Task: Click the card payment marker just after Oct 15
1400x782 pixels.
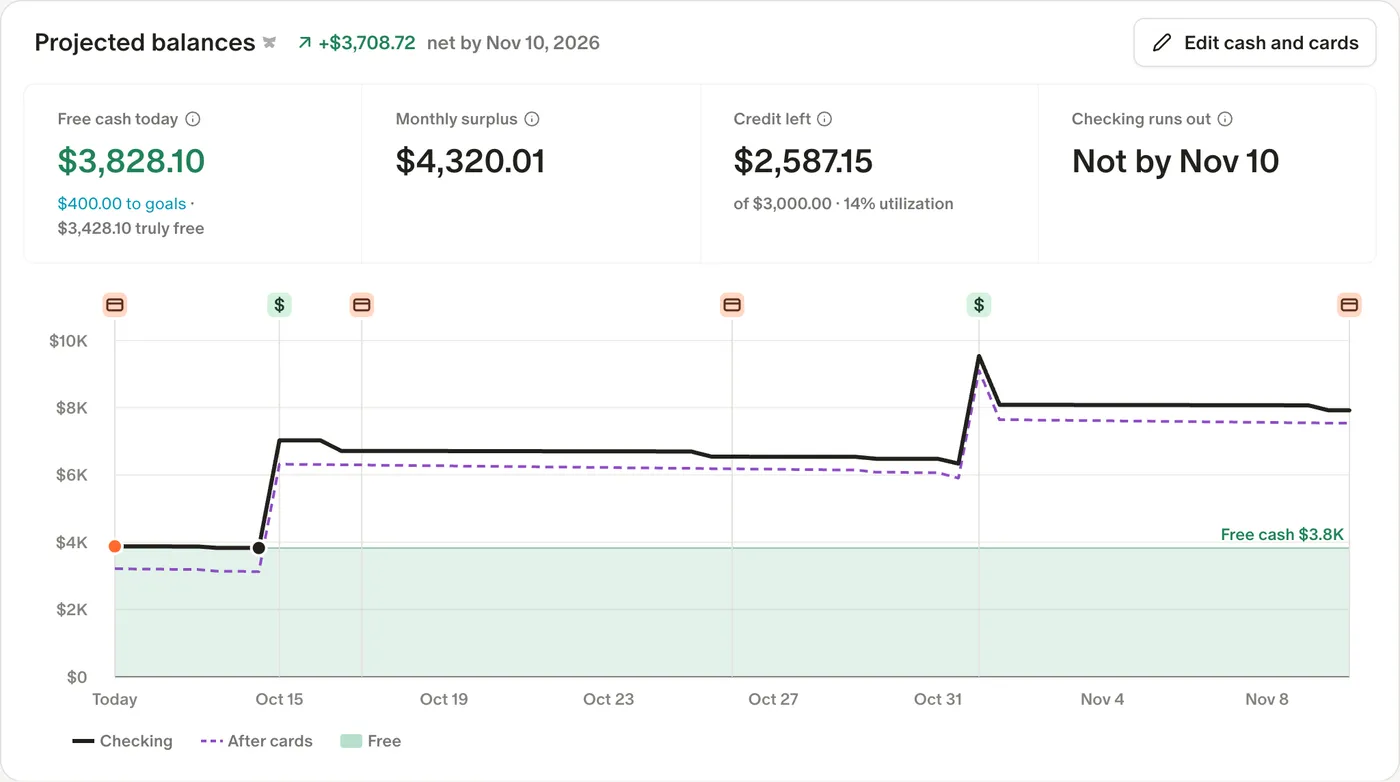Action: coord(362,305)
